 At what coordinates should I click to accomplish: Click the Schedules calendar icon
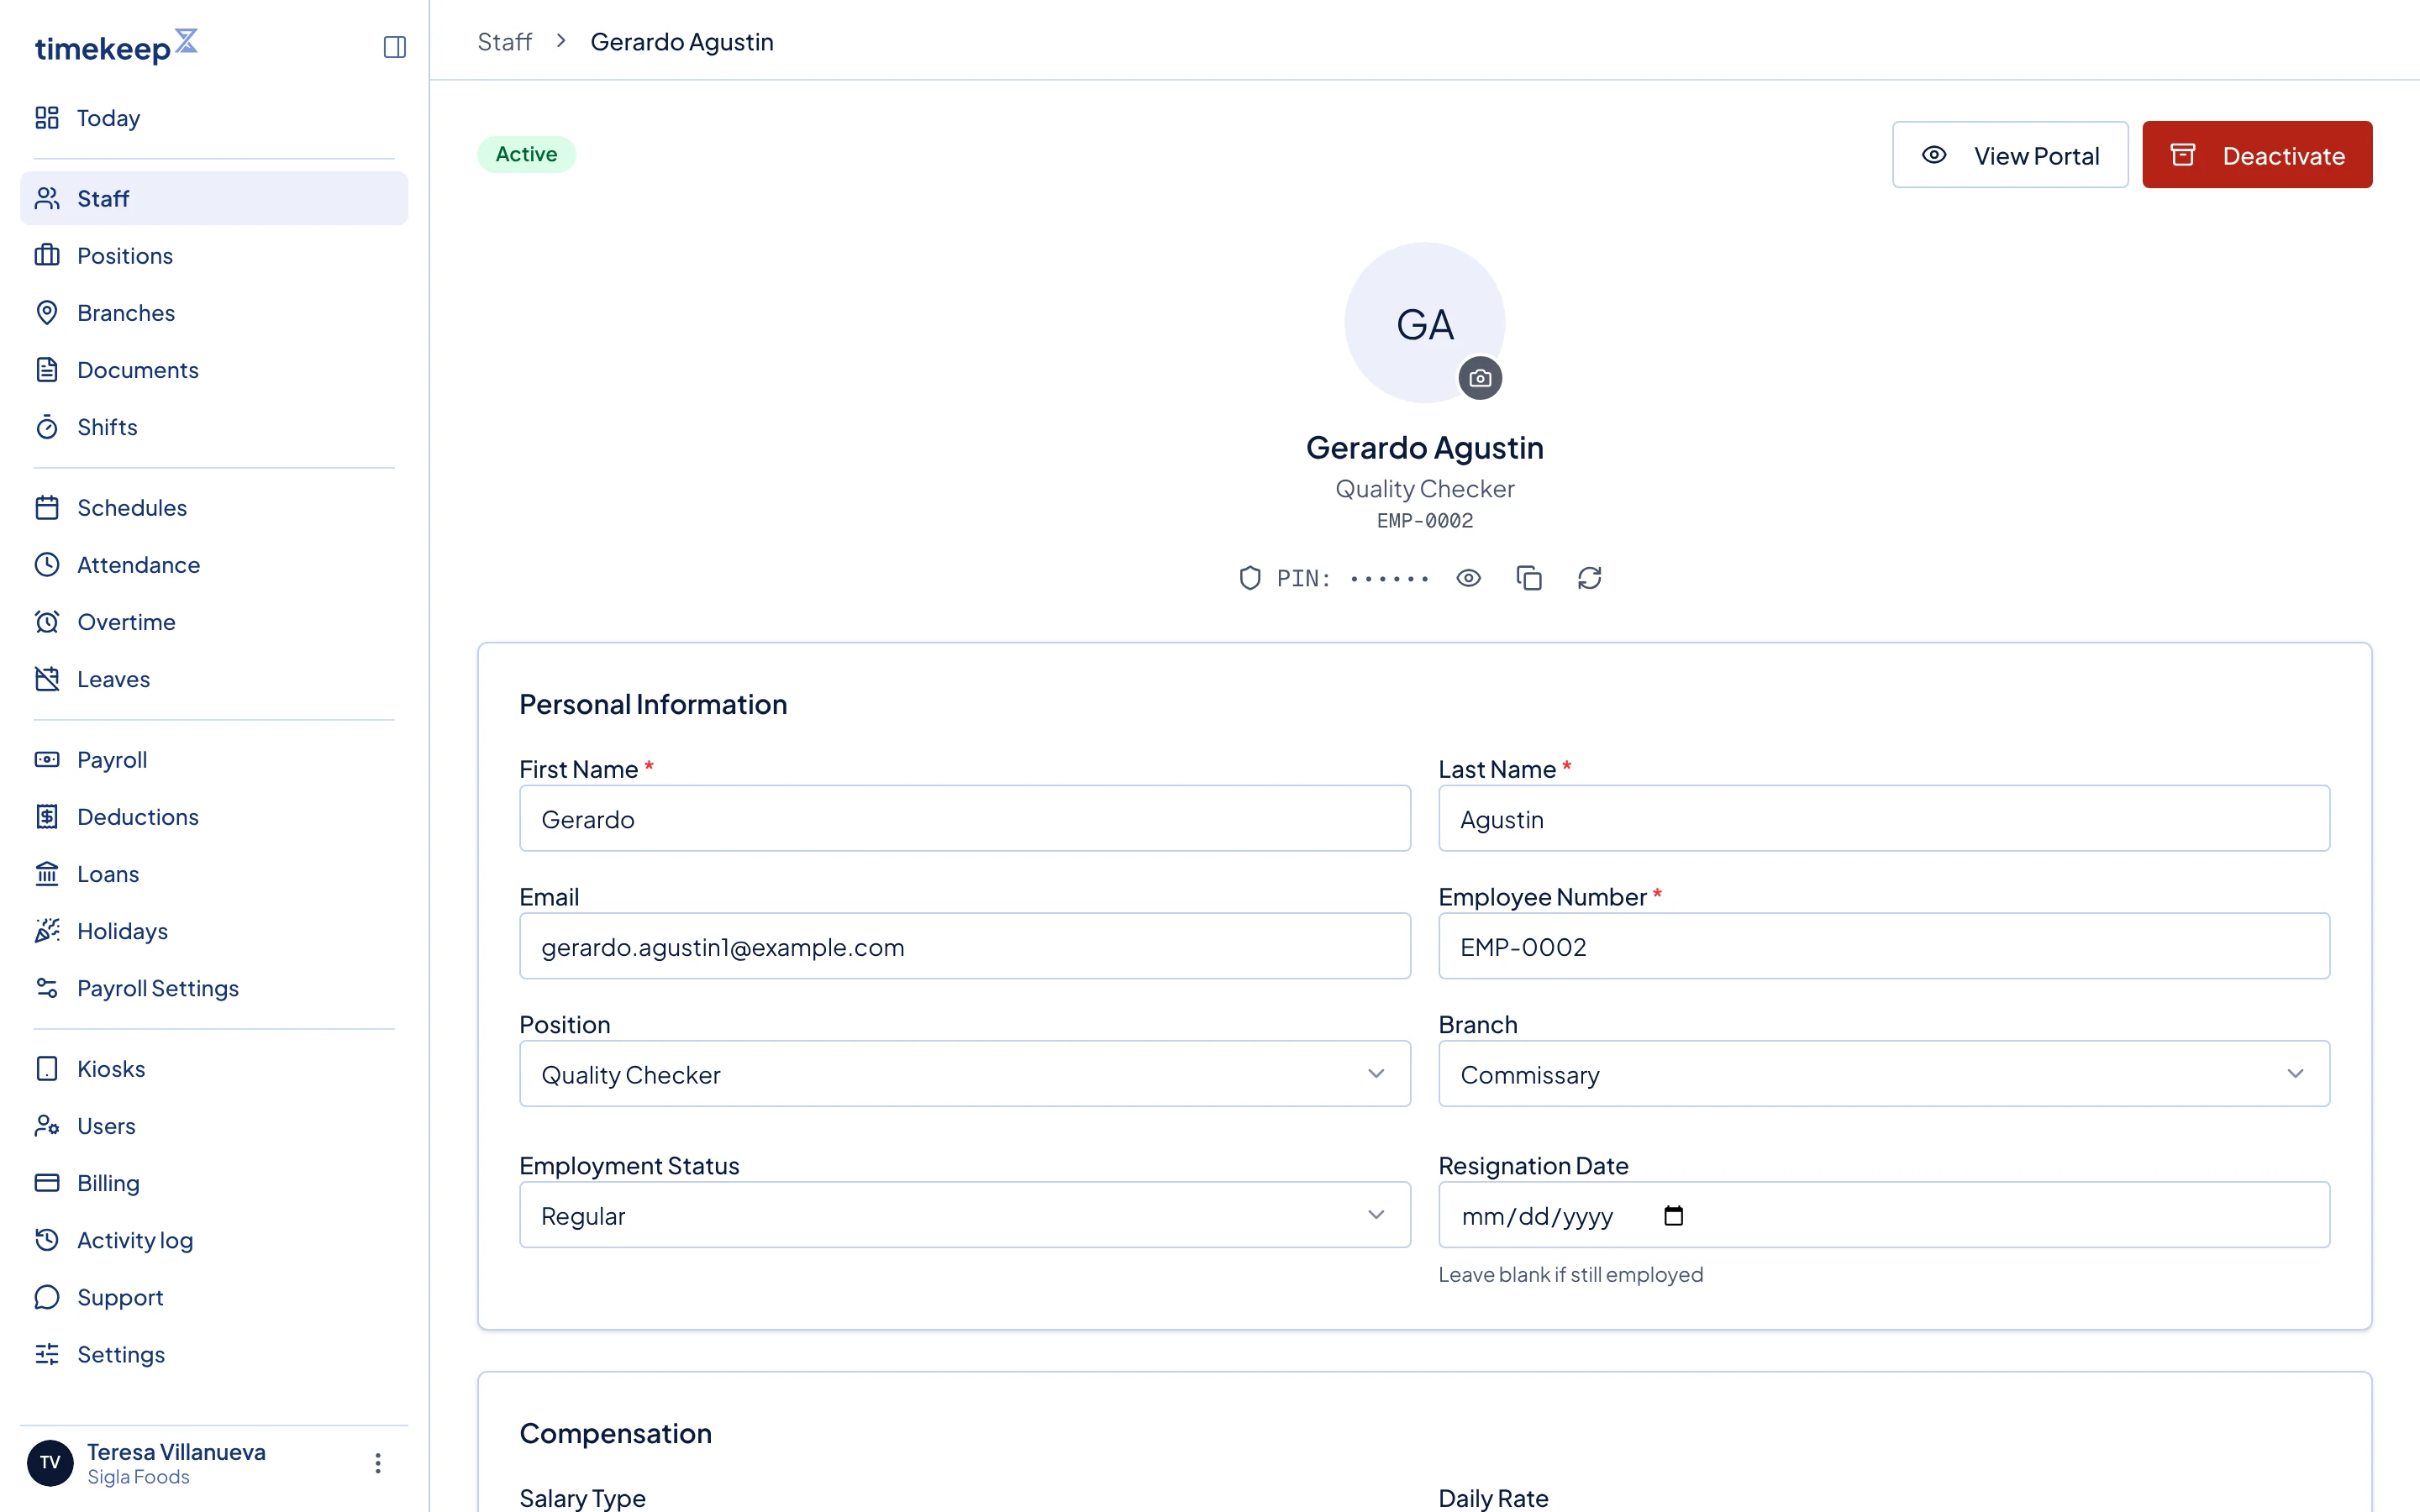tap(47, 508)
